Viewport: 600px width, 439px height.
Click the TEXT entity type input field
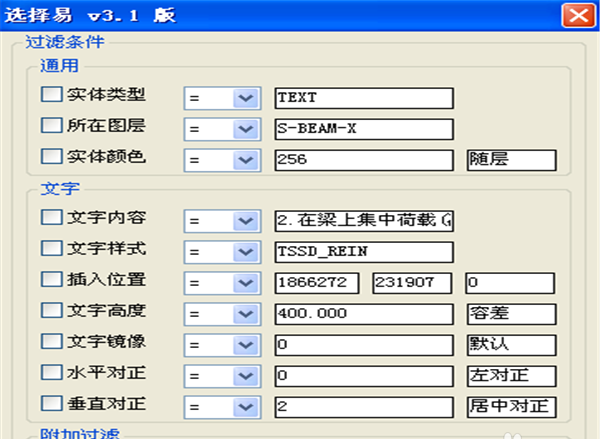[364, 98]
